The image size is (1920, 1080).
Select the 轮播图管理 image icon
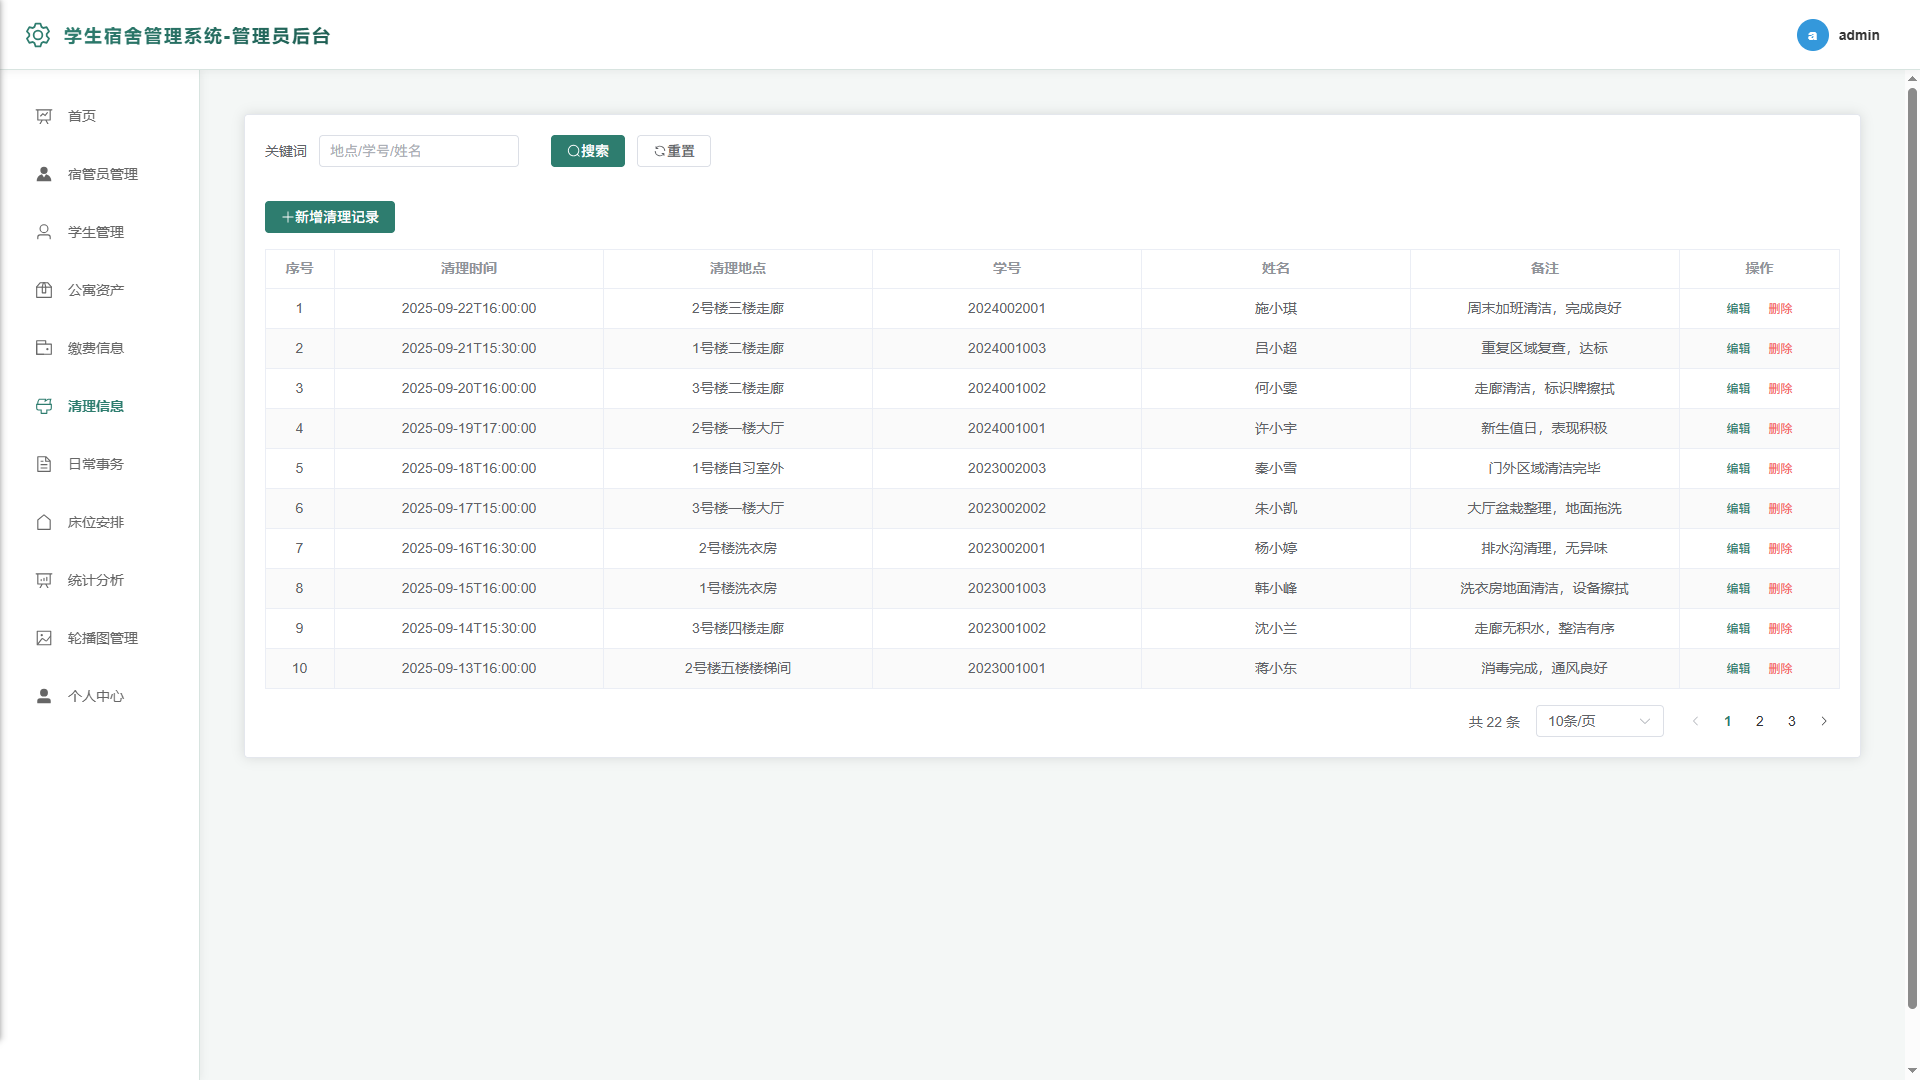44,638
